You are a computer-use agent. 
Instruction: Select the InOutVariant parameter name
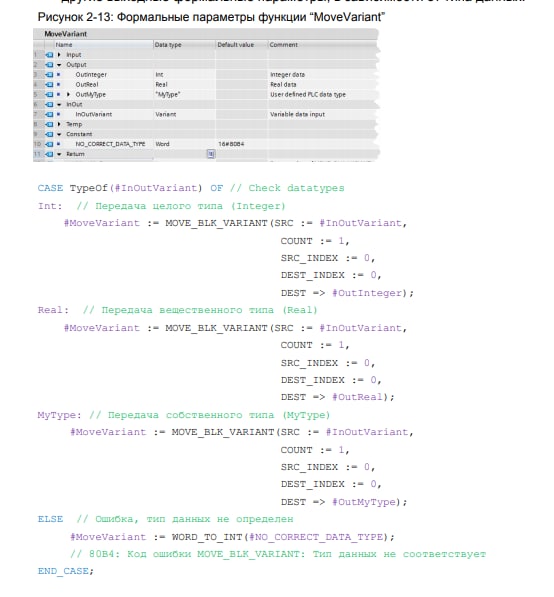[94, 114]
